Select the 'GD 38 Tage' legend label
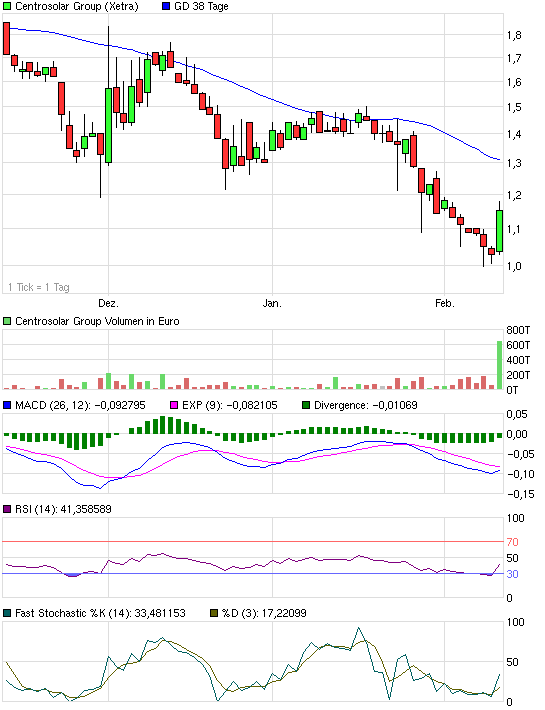The image size is (545, 710). pyautogui.click(x=201, y=6)
